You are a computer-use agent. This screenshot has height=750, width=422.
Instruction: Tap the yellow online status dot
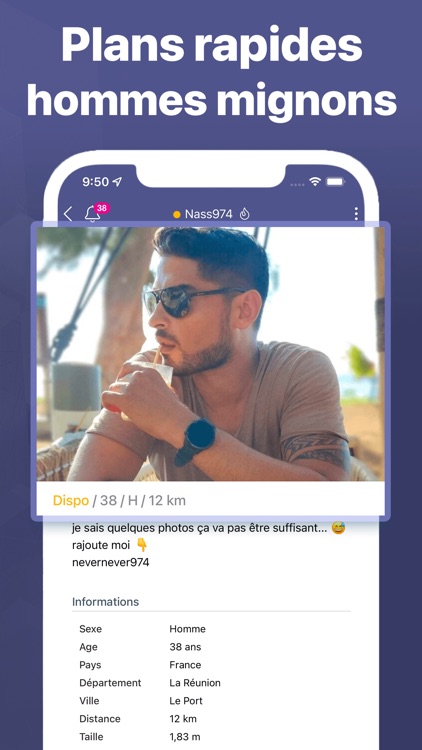pos(177,214)
